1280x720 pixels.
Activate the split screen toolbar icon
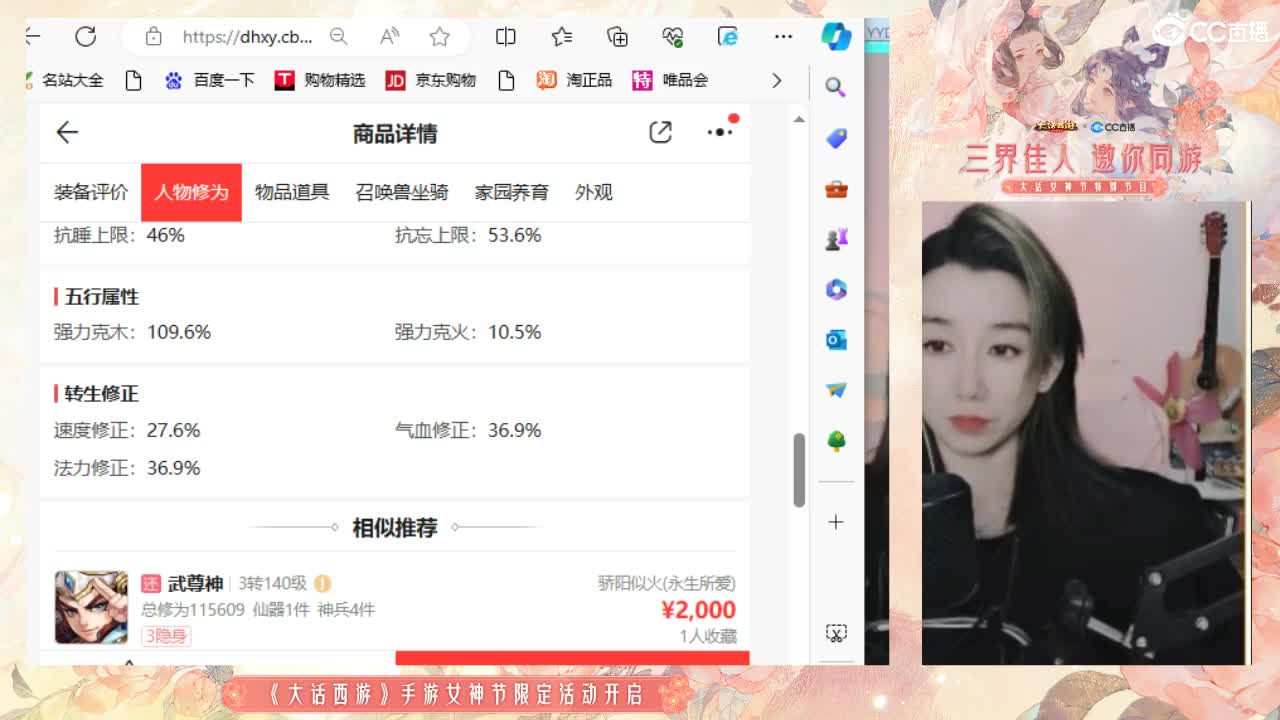(505, 36)
